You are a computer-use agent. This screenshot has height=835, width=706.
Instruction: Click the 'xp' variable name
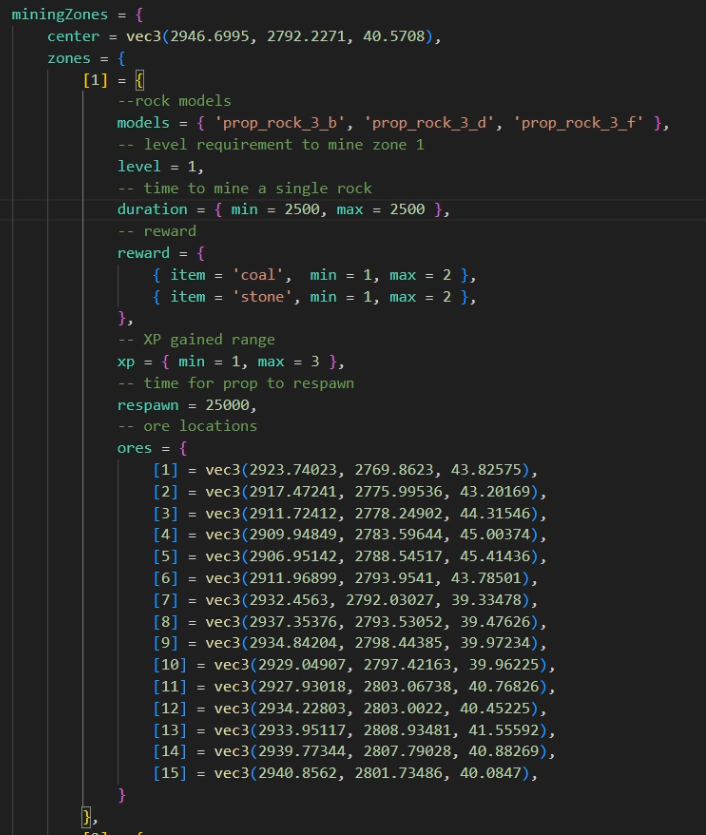[x=125, y=361]
